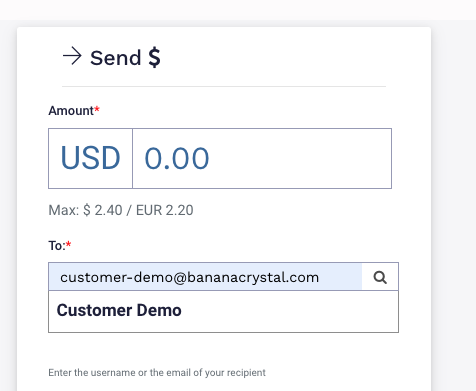Click the username or email helper text
The height and width of the screenshot is (391, 476).
pos(157,372)
